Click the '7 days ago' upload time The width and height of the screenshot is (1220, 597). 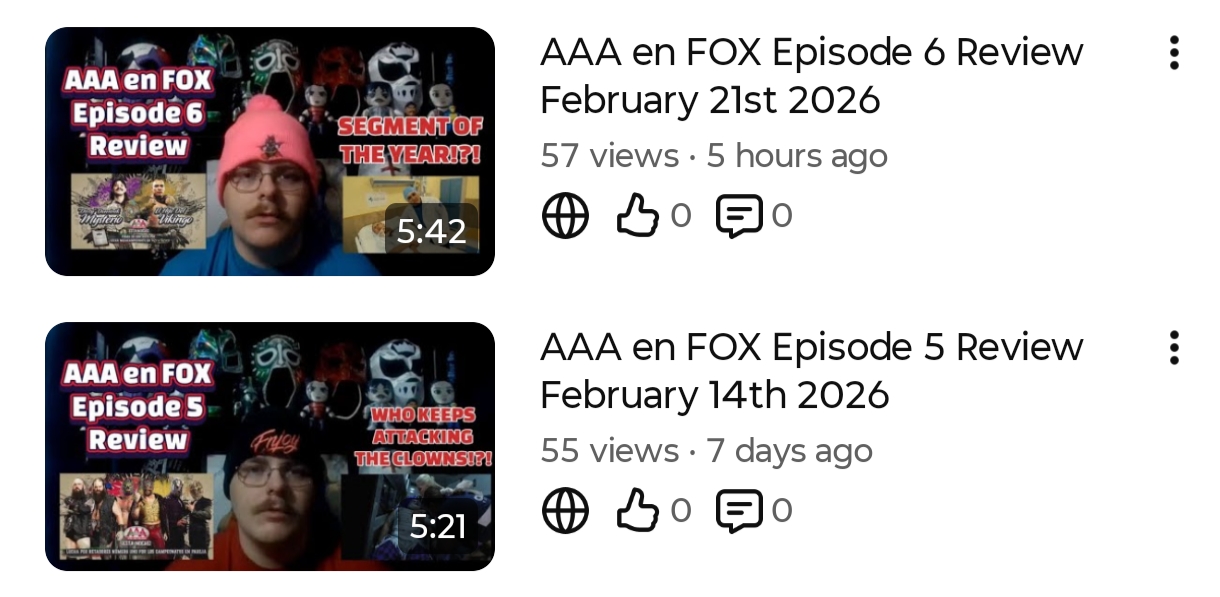coord(789,451)
